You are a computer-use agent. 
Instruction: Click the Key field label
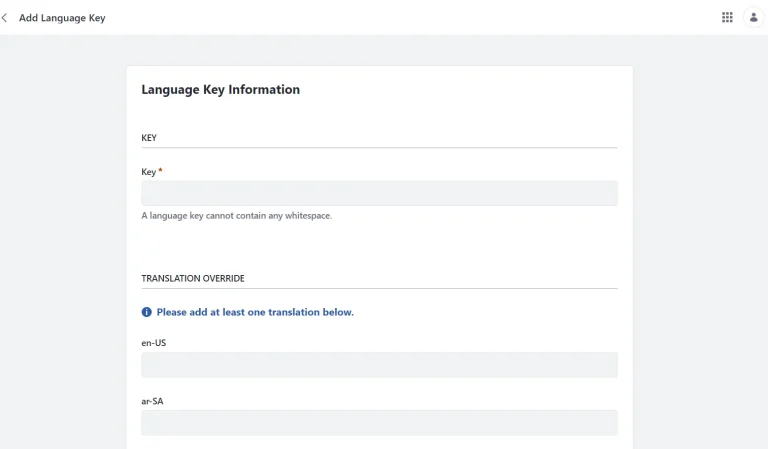(148, 172)
